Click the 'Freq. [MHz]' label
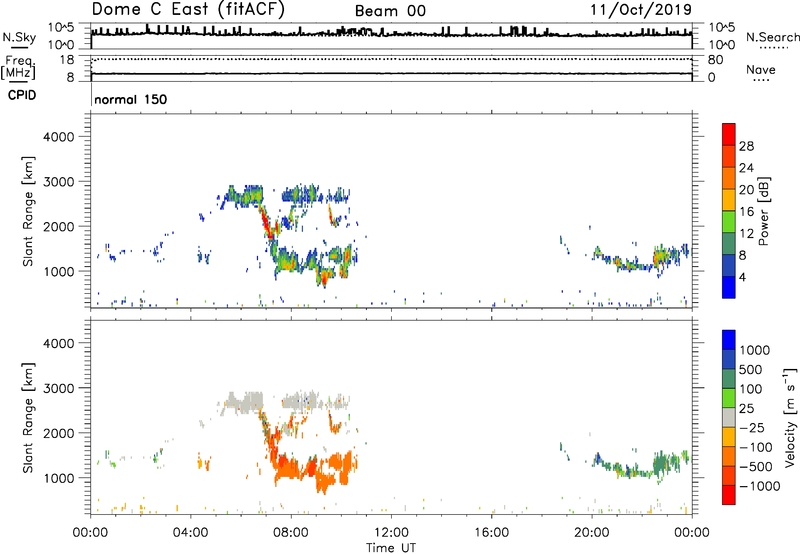 18,68
